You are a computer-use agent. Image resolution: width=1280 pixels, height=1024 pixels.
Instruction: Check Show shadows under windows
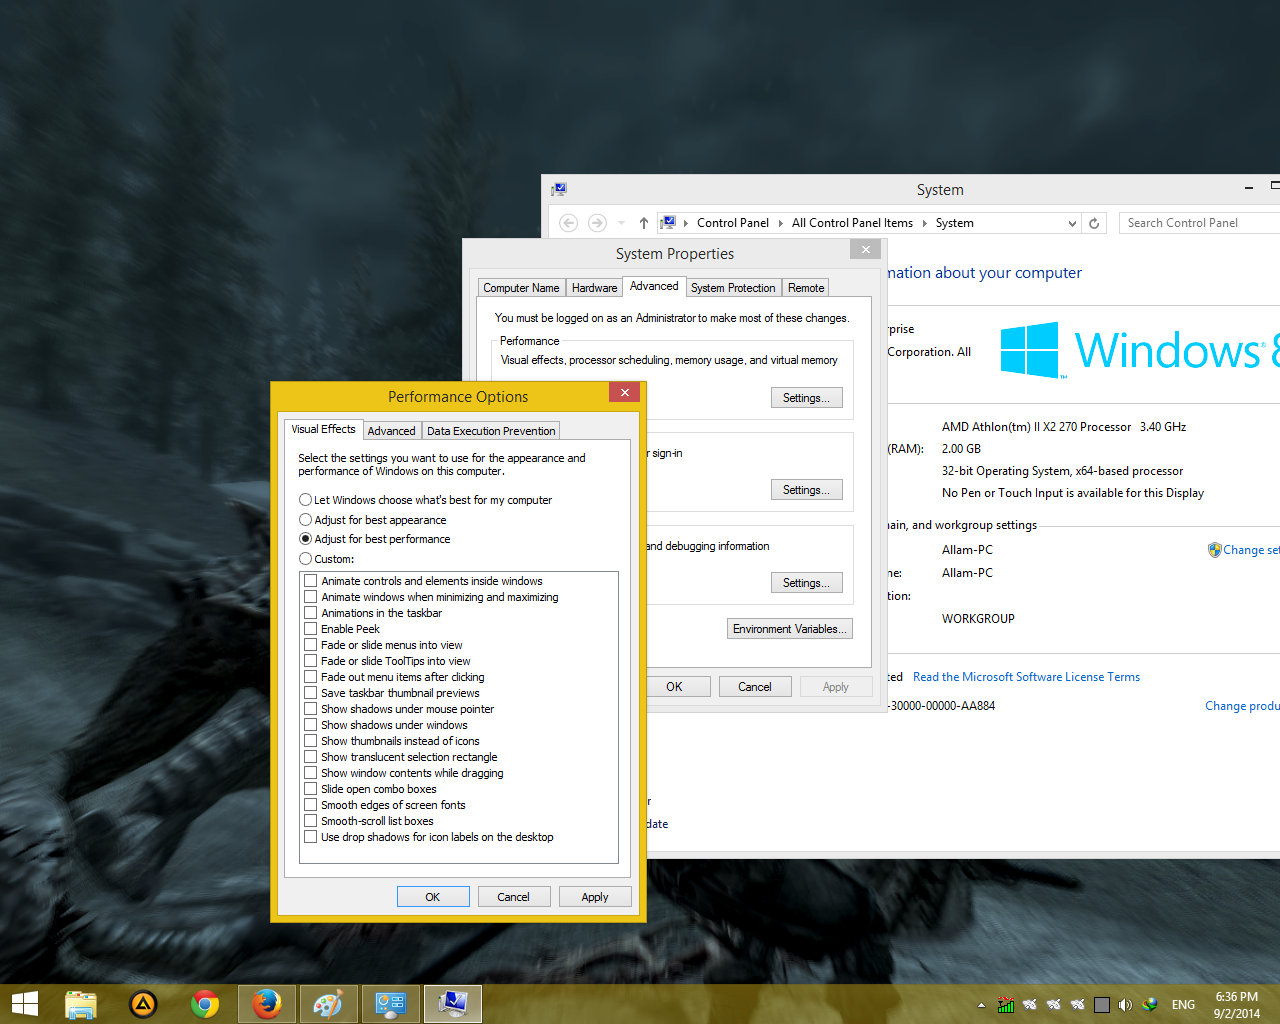point(311,725)
